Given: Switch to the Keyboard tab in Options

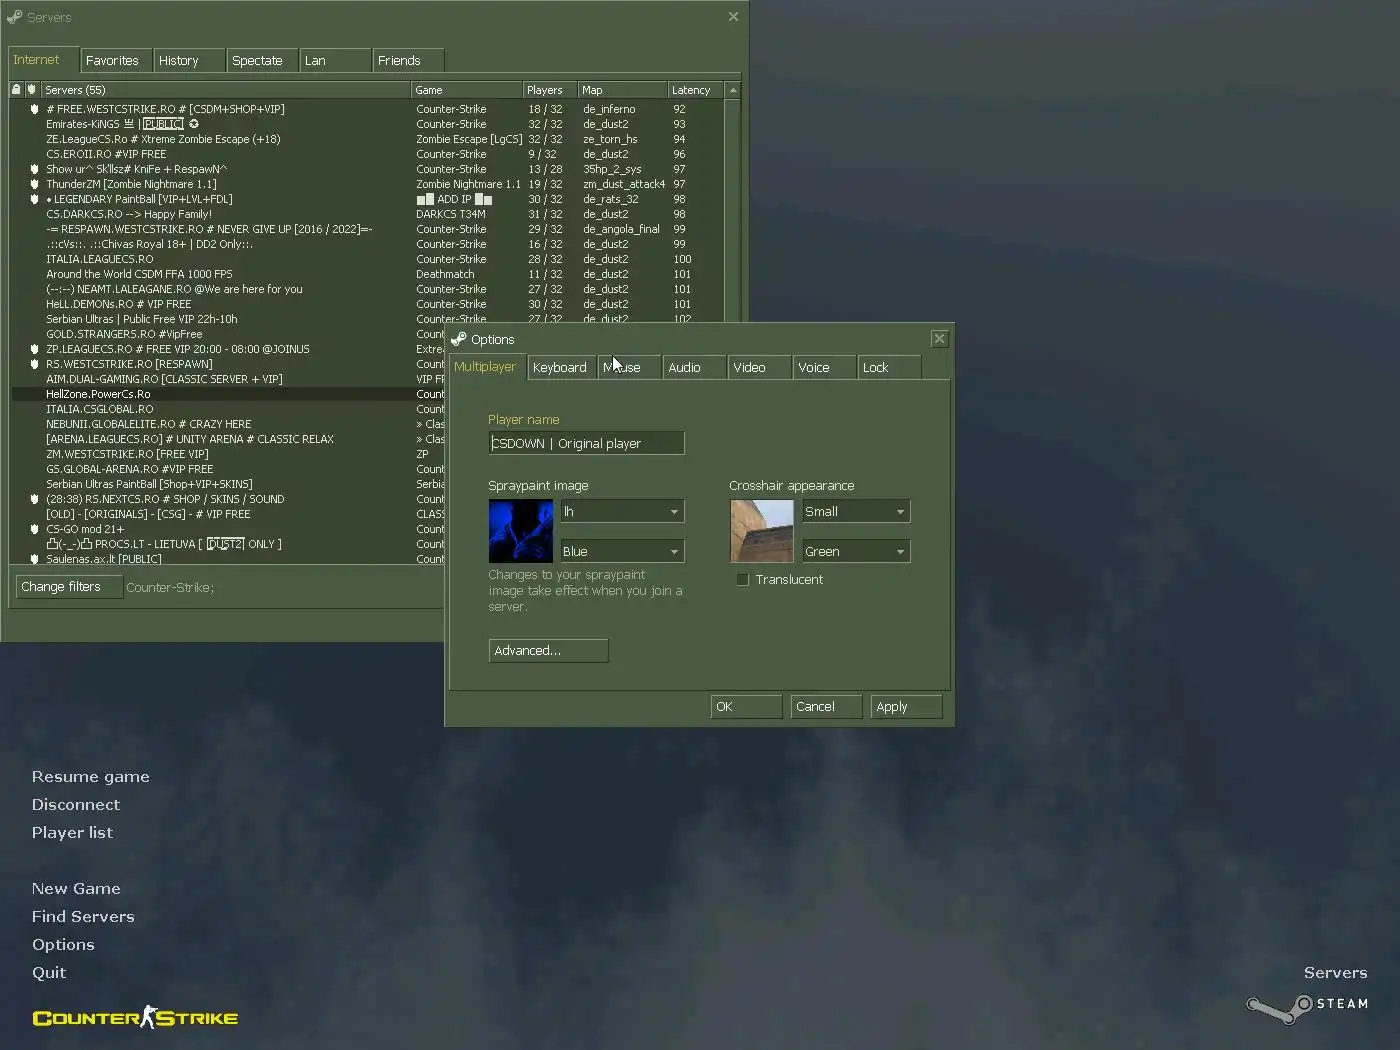Looking at the screenshot, I should point(561,367).
